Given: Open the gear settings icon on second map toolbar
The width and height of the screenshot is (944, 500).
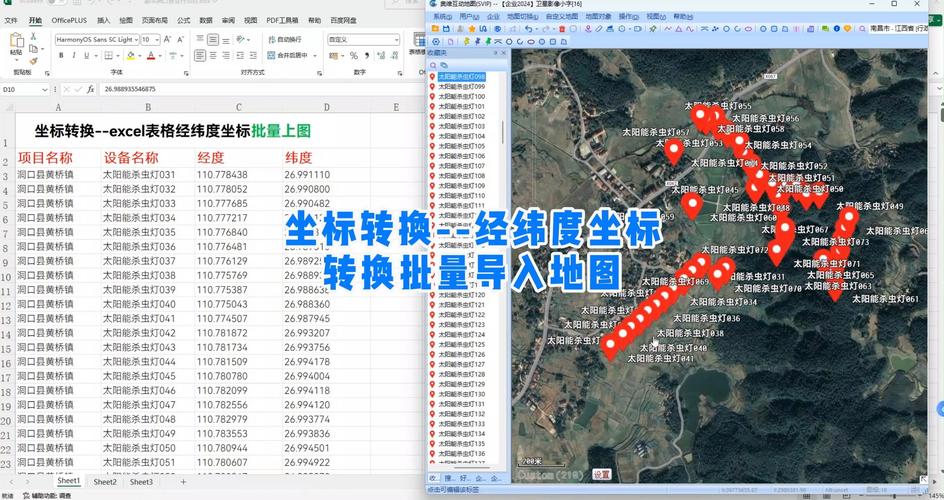Looking at the screenshot, I should coord(436,42).
